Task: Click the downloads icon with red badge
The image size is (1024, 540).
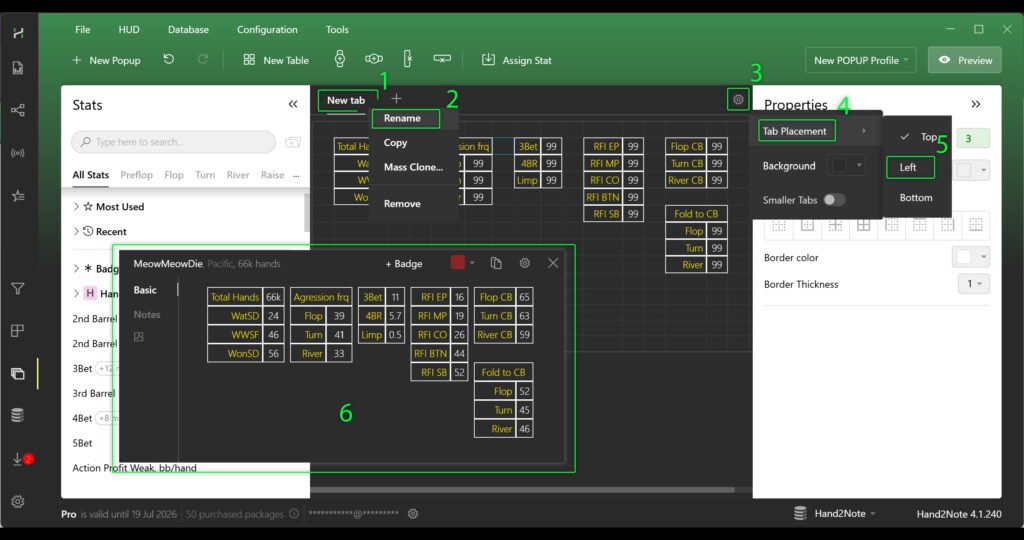Action: coord(18,459)
